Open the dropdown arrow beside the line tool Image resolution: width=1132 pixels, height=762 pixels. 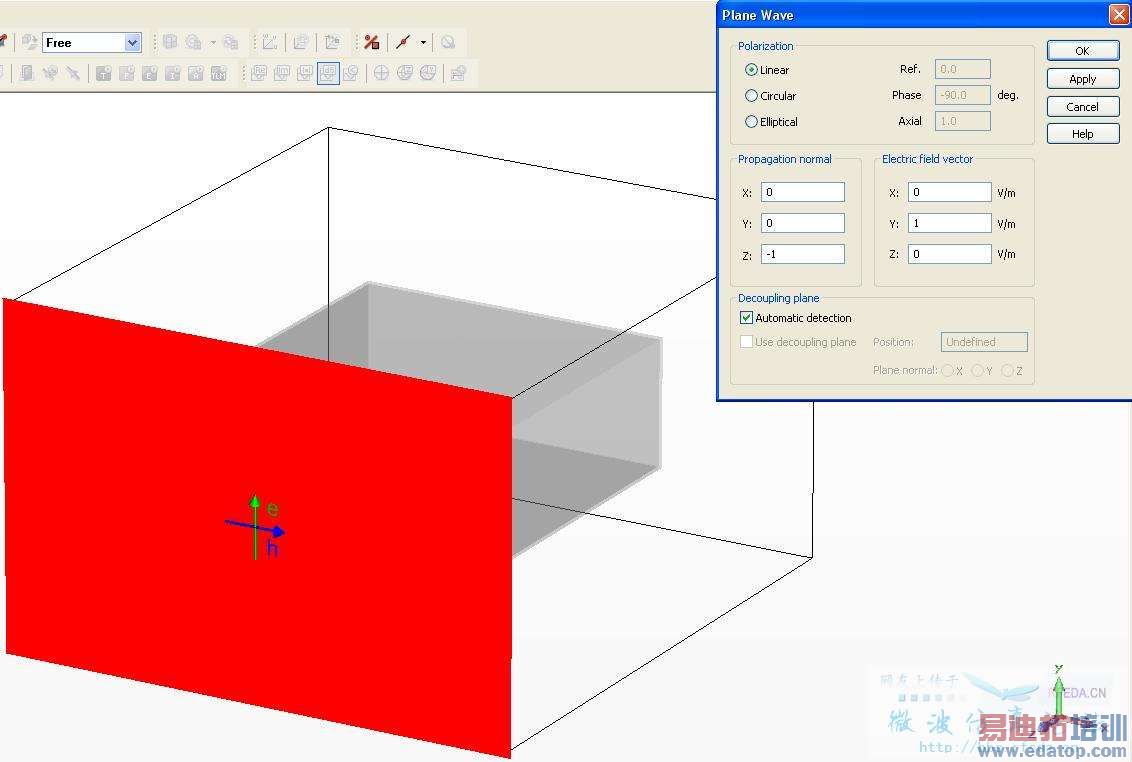[423, 43]
